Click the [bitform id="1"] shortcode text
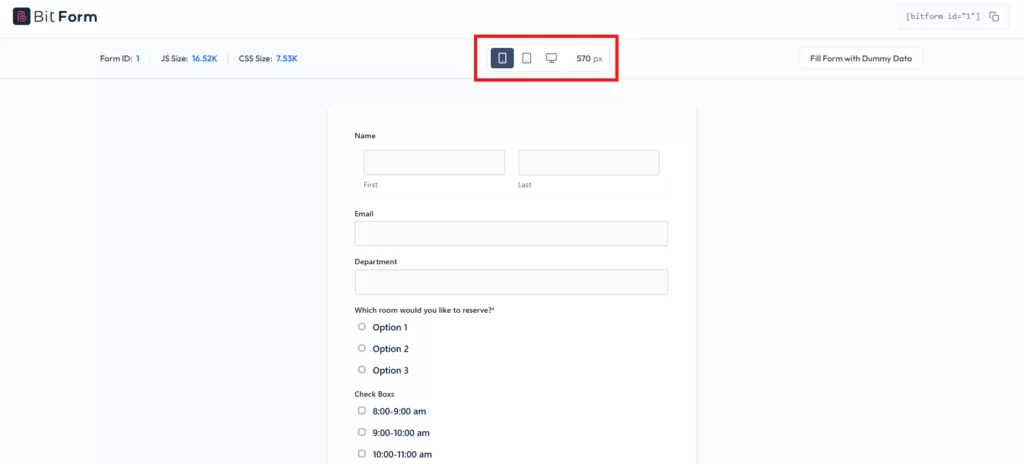 point(942,17)
